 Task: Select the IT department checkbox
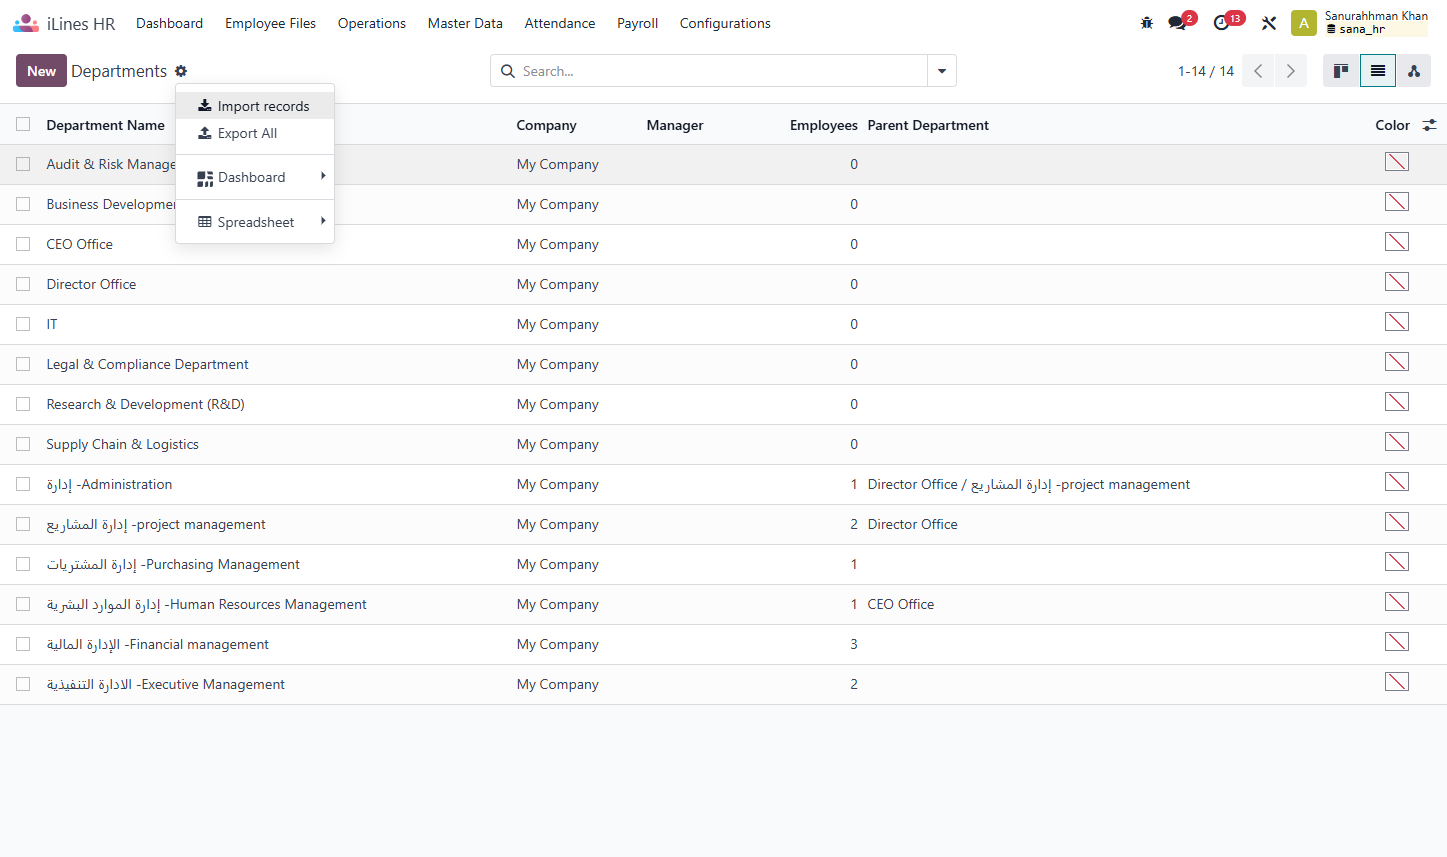23,324
